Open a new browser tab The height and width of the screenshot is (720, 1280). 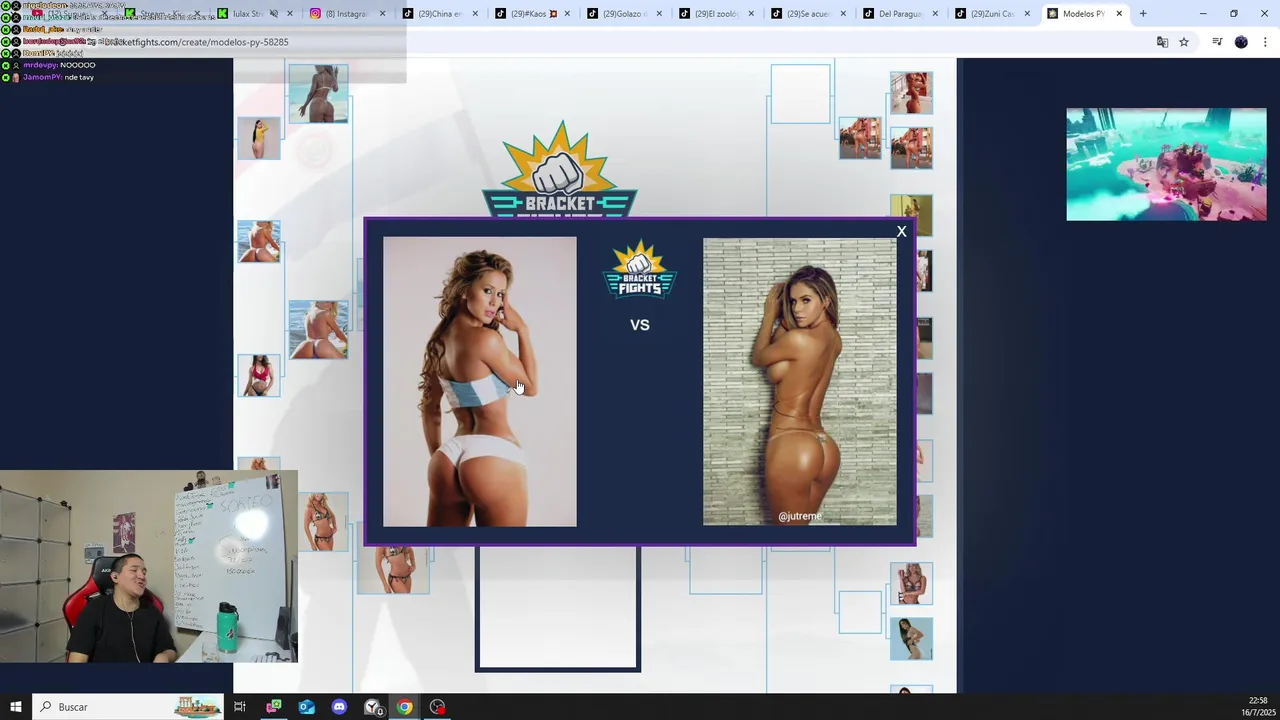pos(1143,14)
